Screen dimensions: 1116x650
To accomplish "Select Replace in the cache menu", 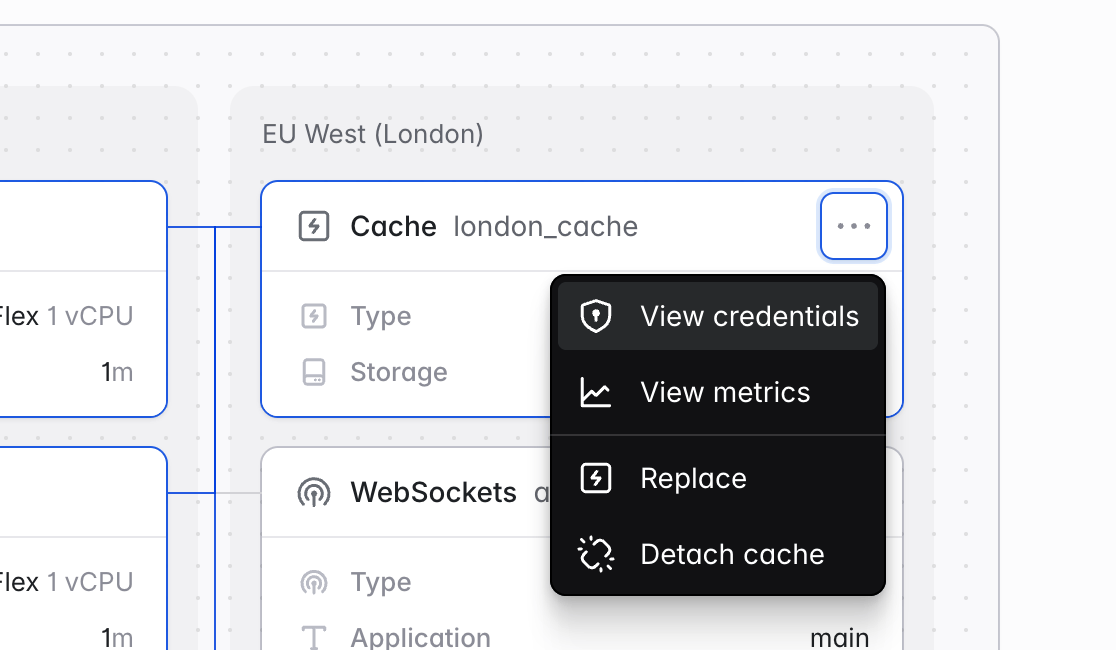I will pos(717,478).
